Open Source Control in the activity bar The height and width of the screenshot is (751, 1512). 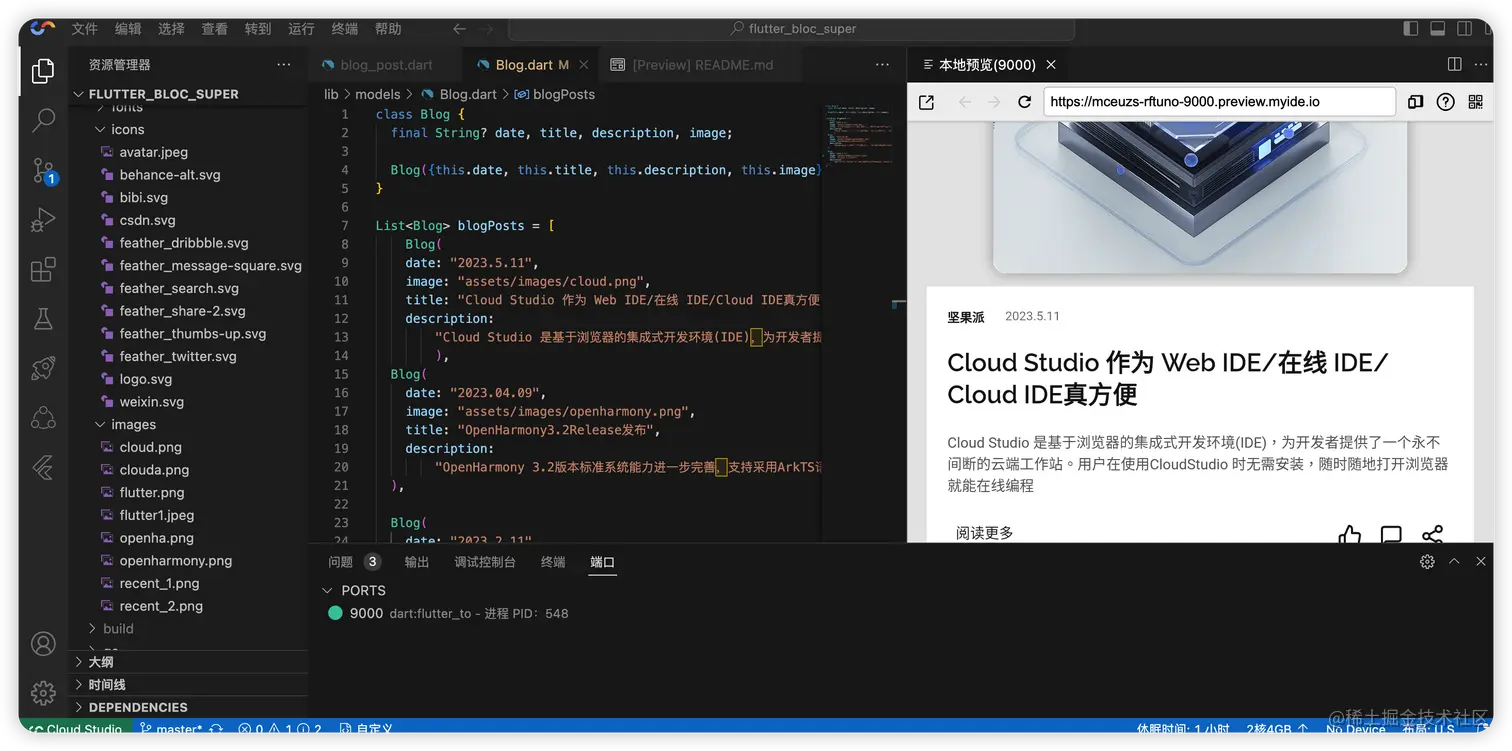pyautogui.click(x=42, y=170)
